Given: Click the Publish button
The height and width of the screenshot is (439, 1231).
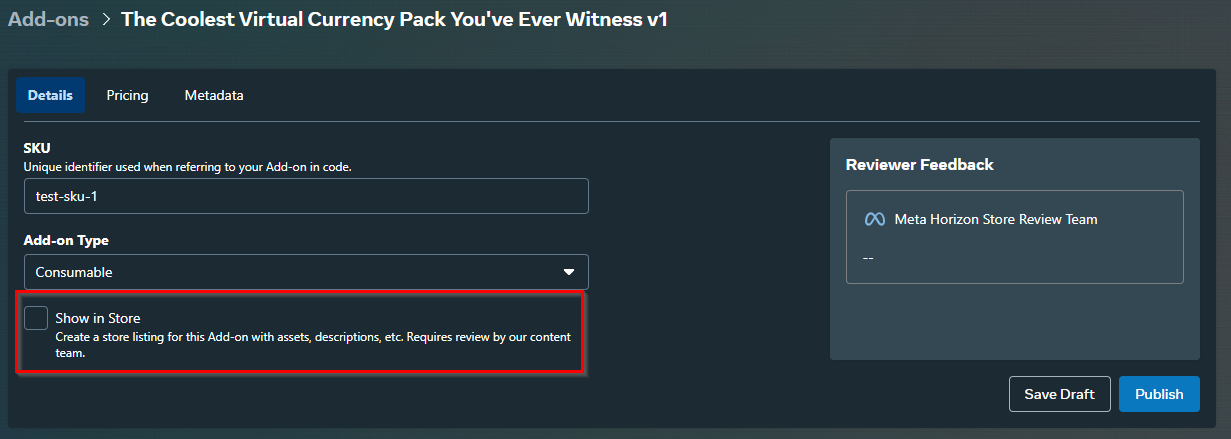Looking at the screenshot, I should pyautogui.click(x=1159, y=394).
